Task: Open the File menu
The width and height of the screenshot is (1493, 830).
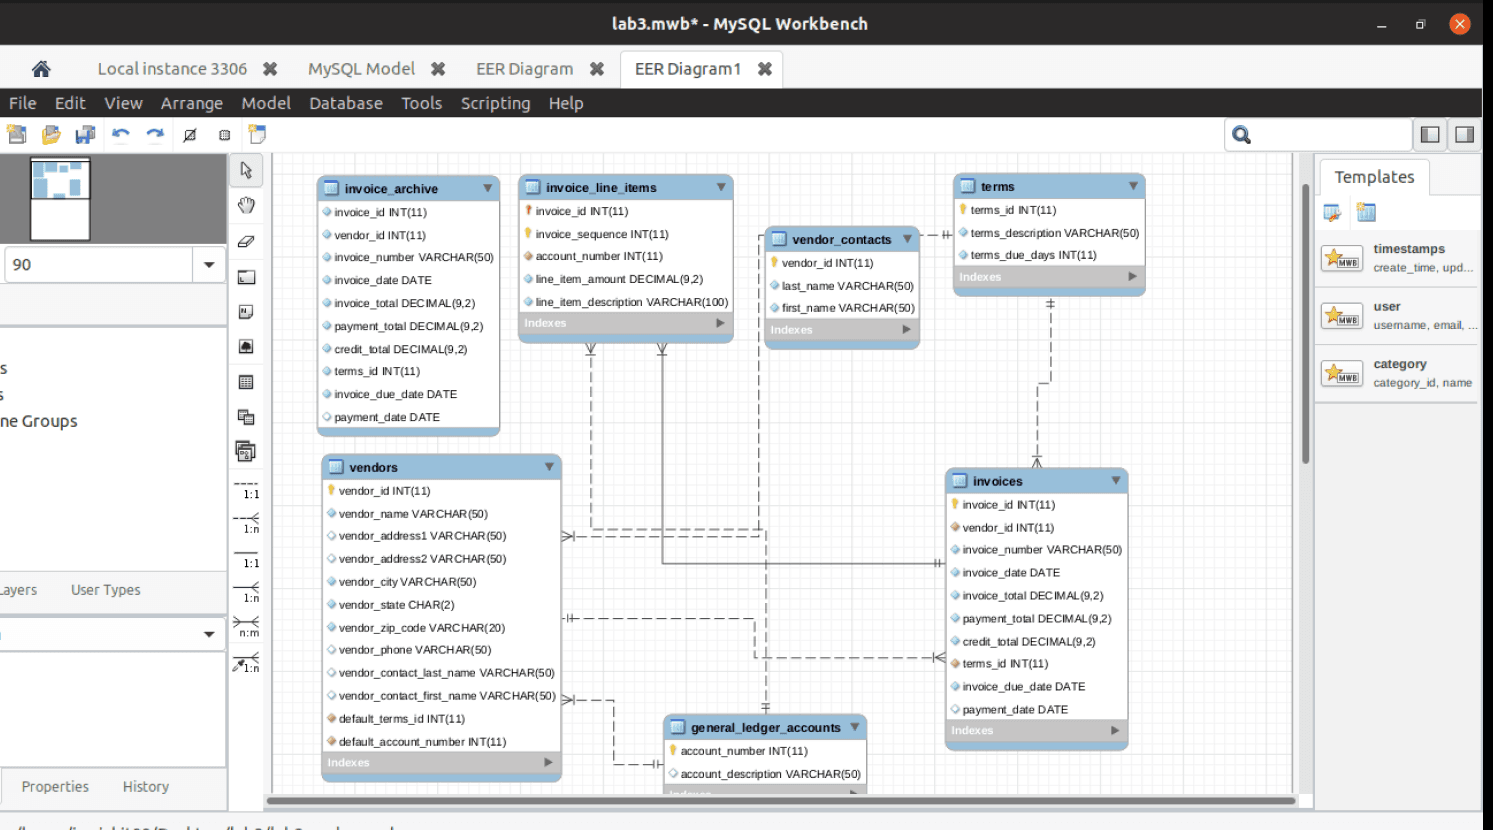Action: [x=23, y=103]
